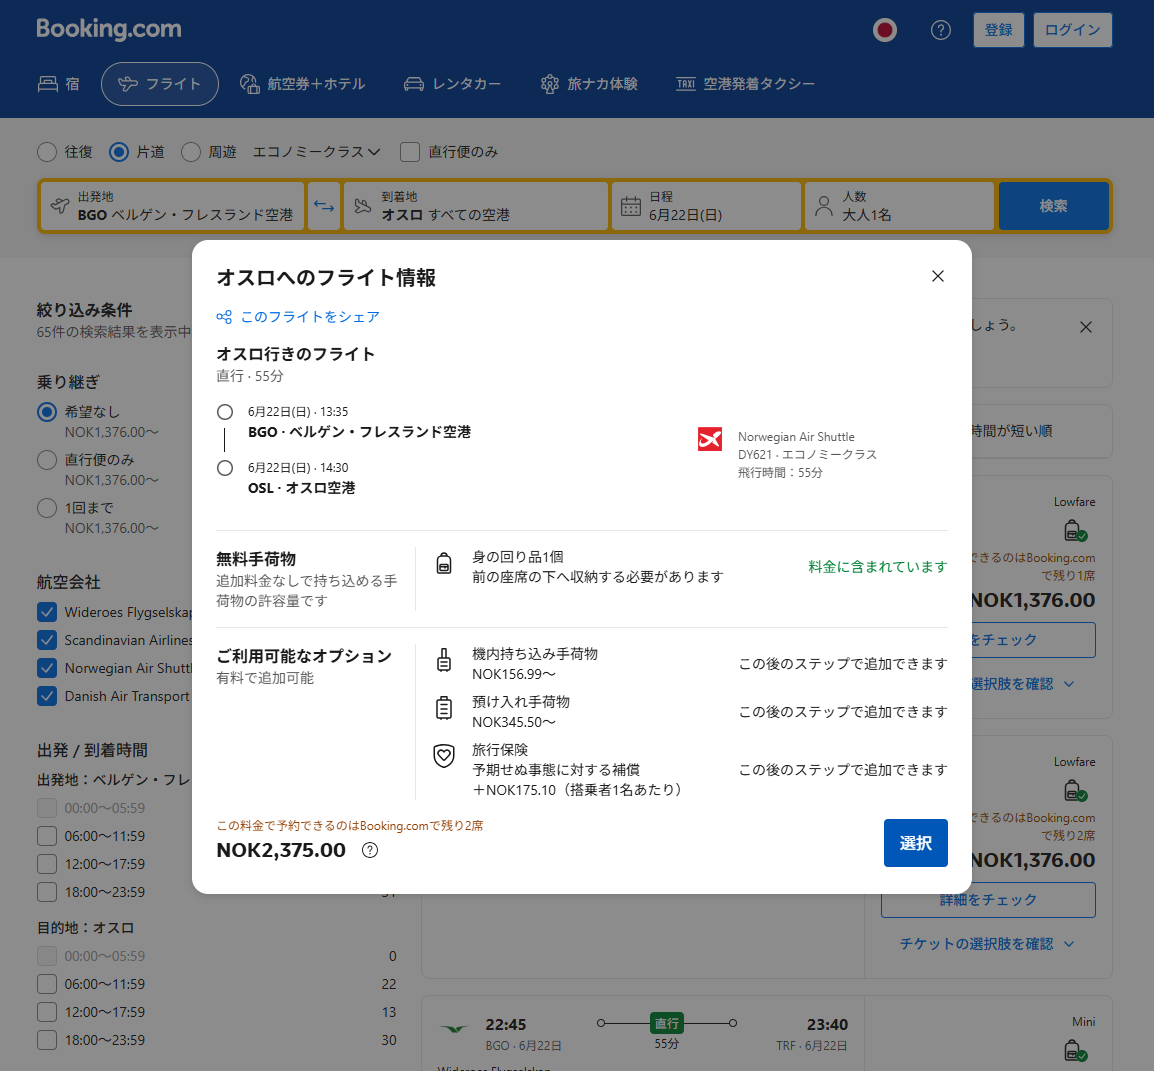The width and height of the screenshot is (1154, 1071).
Task: Select 宿 with the bed icon
Action: [x=58, y=83]
